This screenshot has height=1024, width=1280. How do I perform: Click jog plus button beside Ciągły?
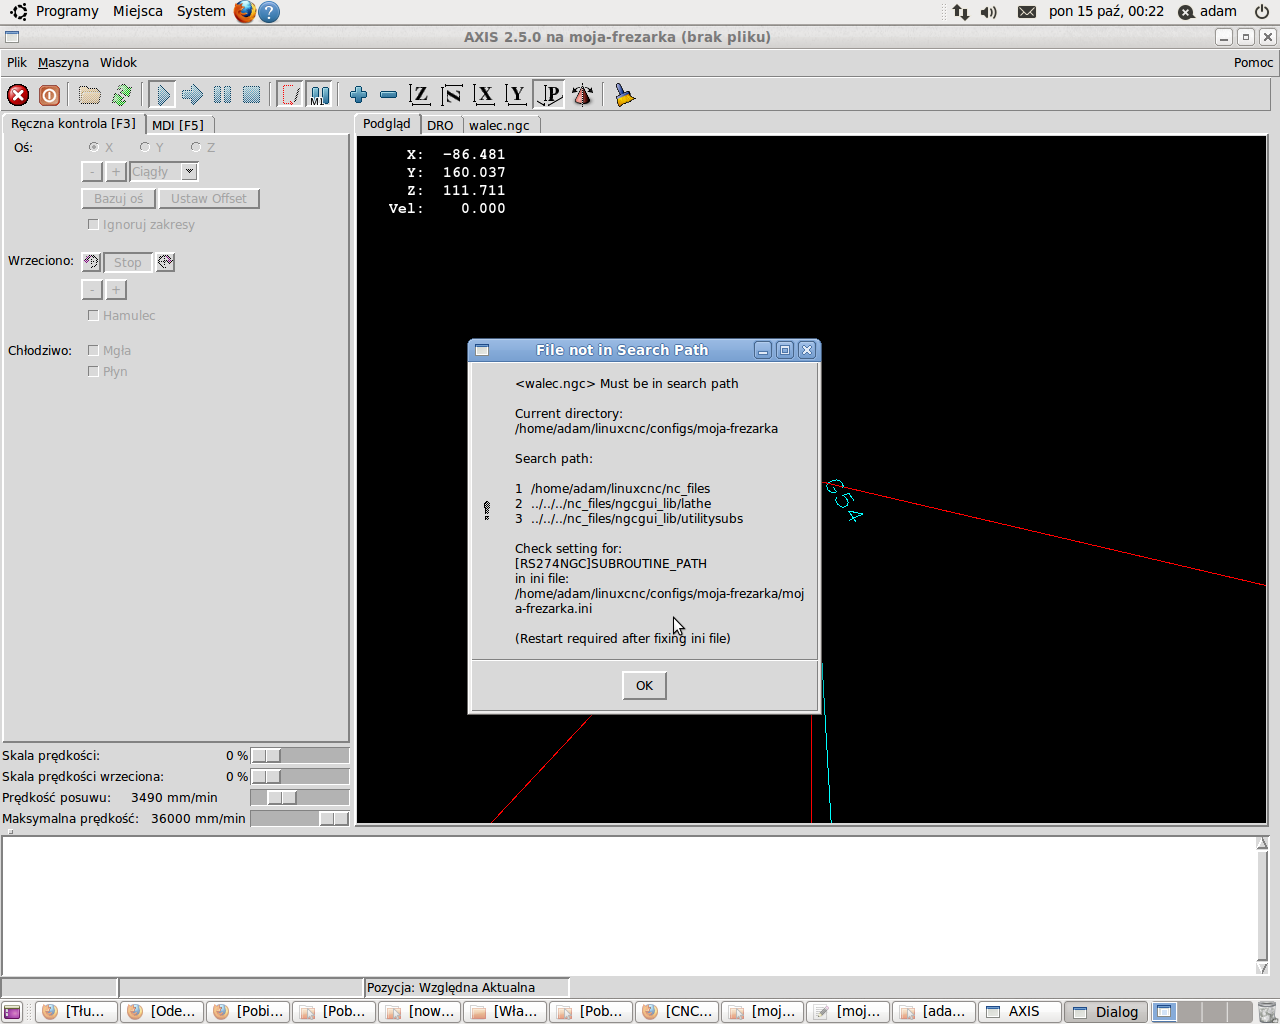click(116, 172)
